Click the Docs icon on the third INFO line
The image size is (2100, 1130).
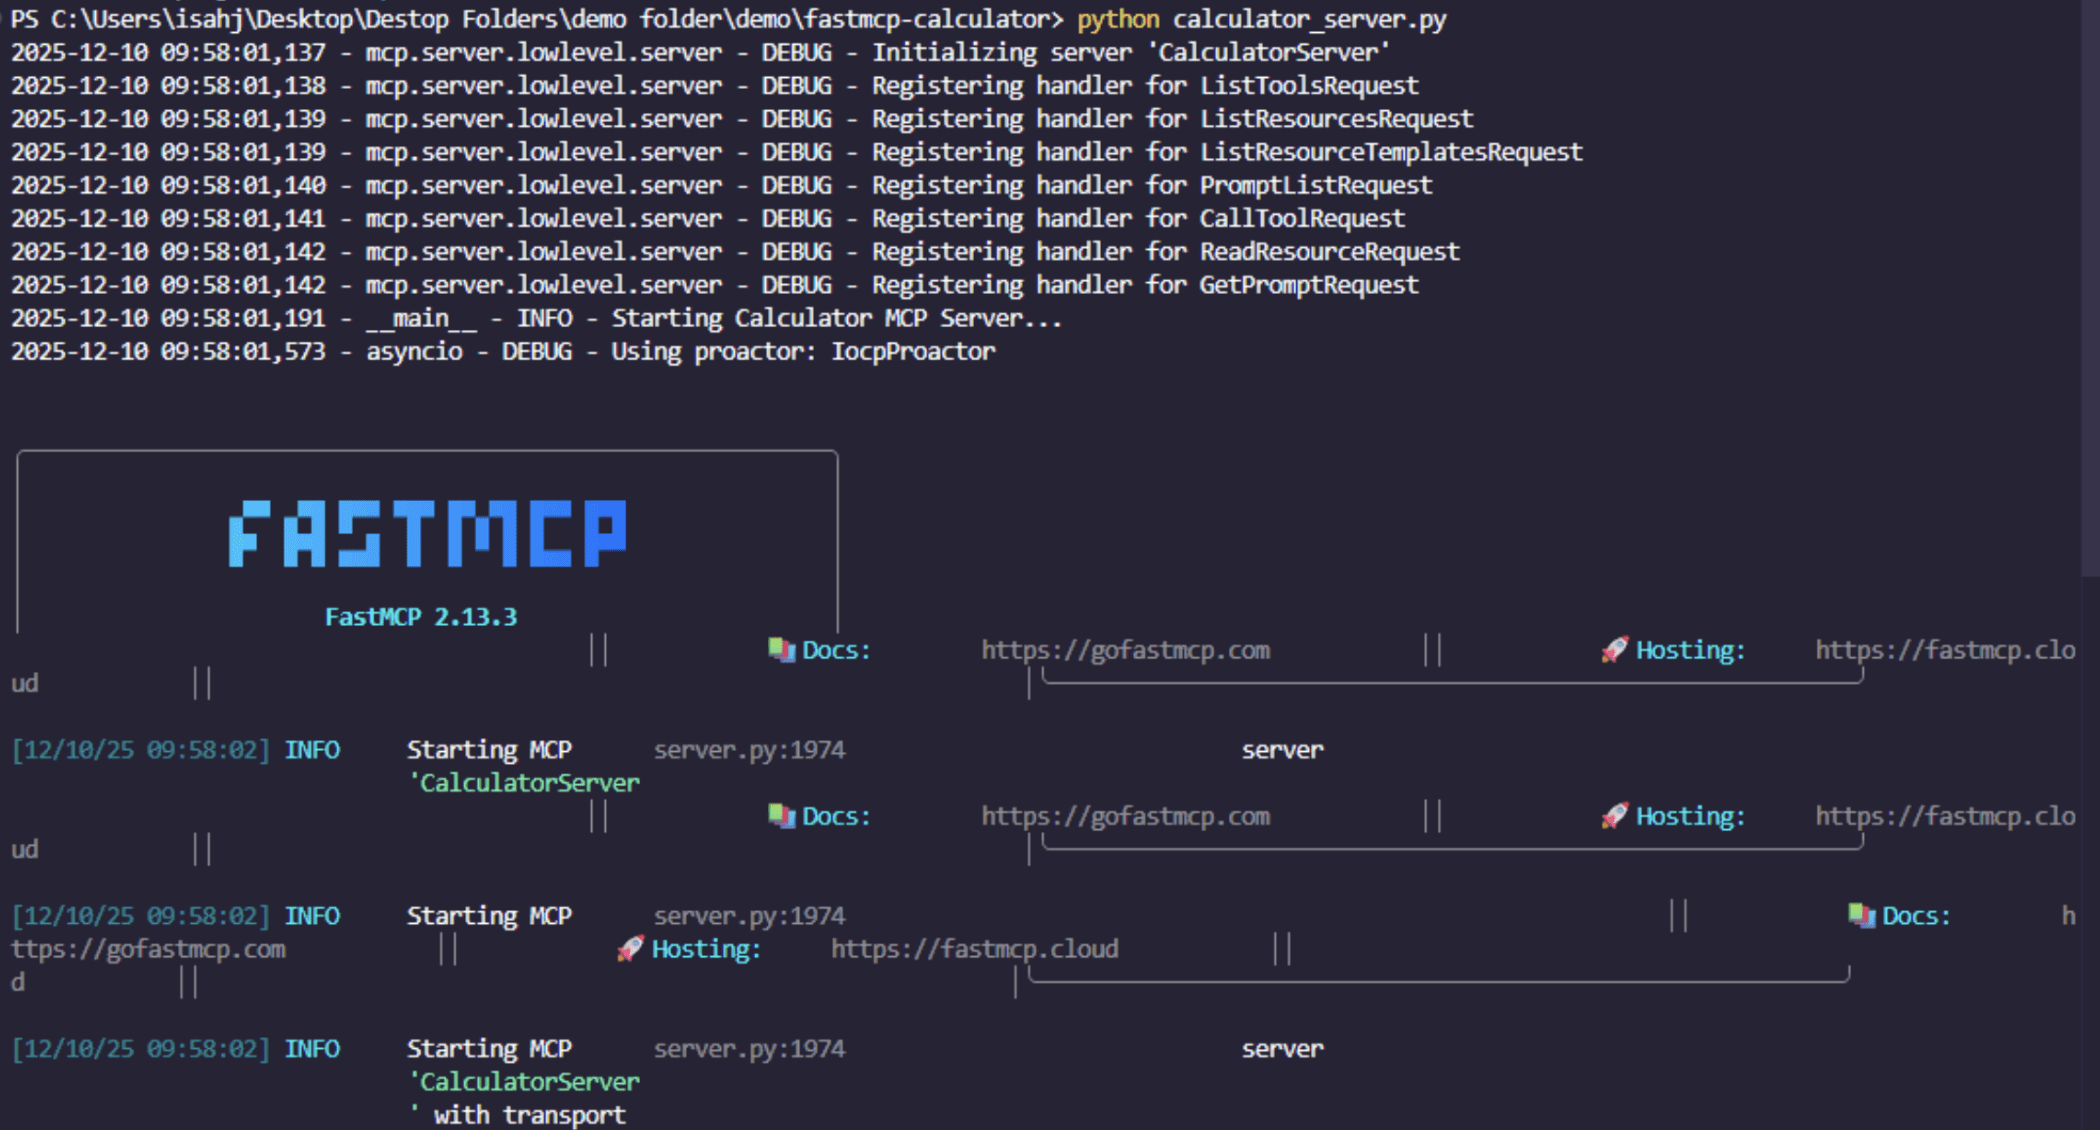1861,915
